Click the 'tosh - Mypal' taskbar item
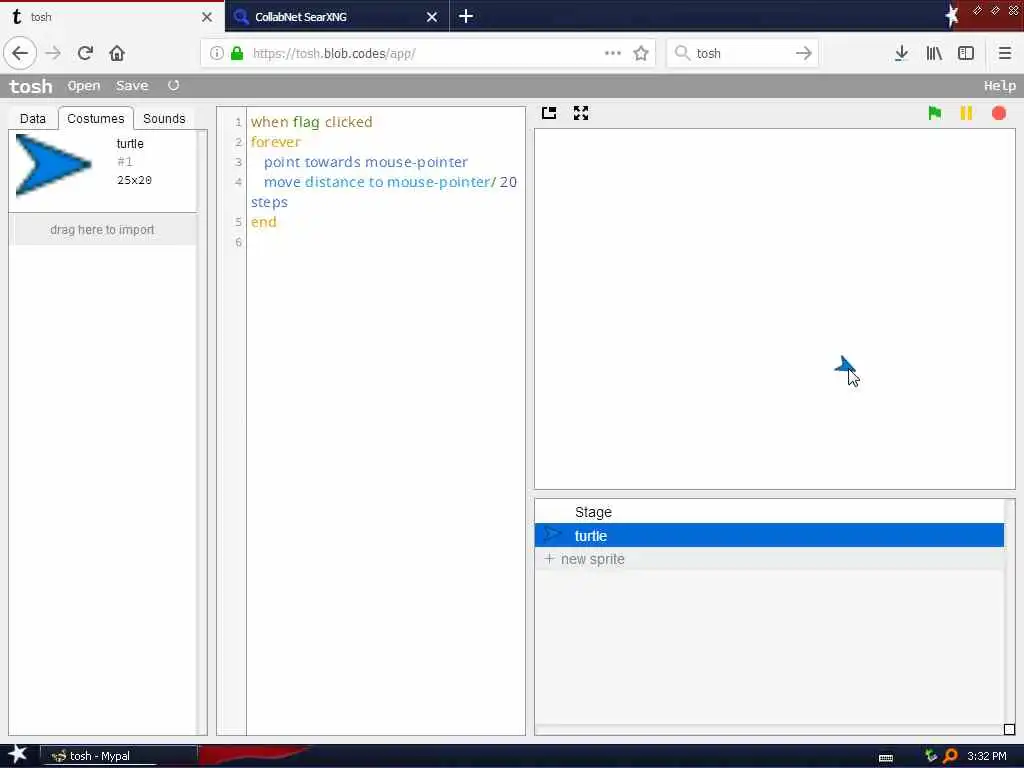1024x768 pixels. [x=119, y=756]
